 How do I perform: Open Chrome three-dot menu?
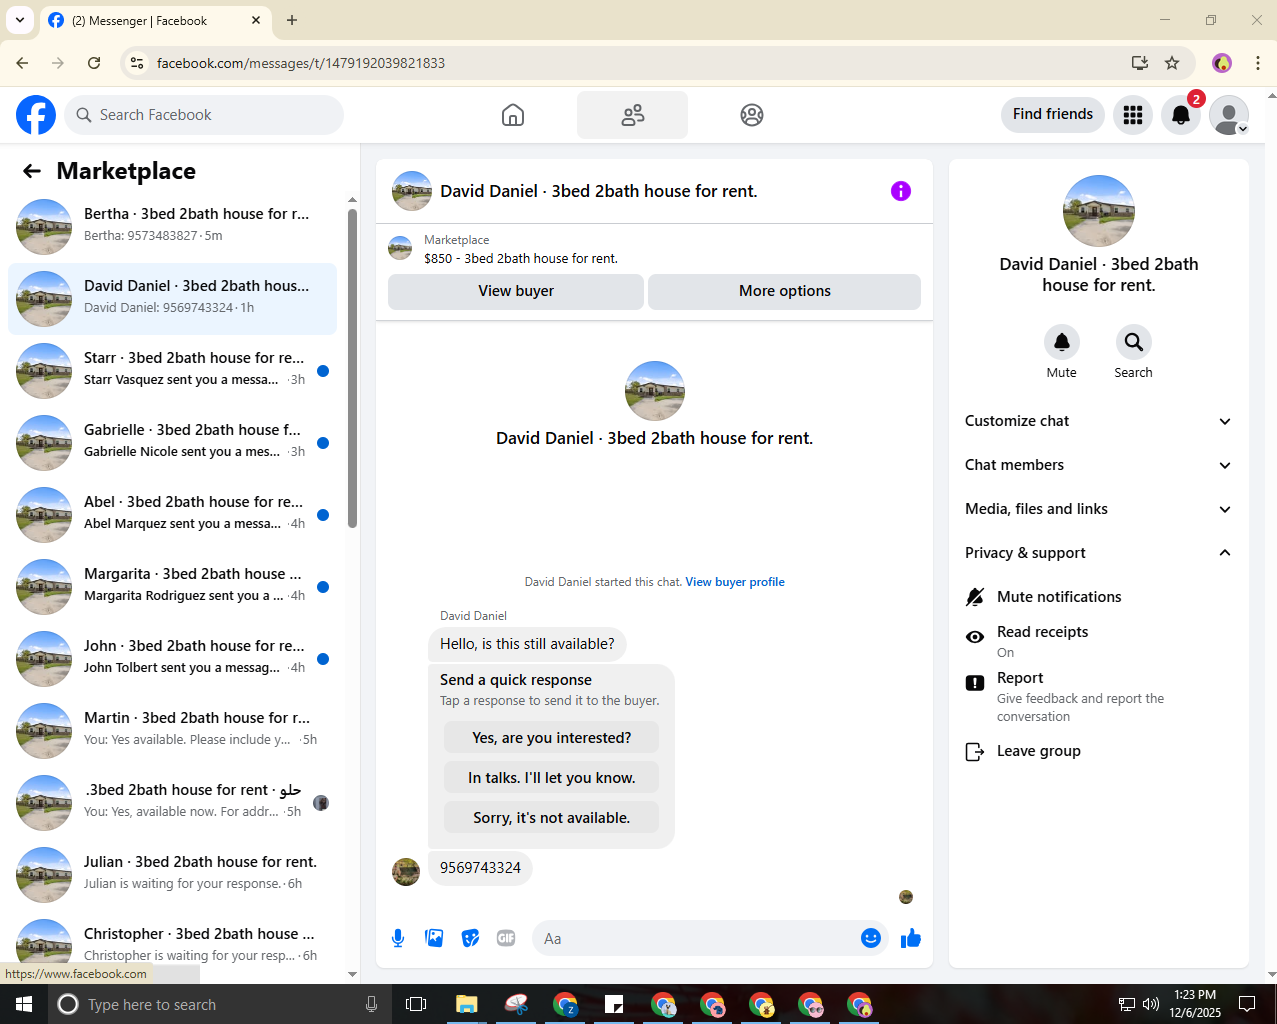pos(1258,63)
